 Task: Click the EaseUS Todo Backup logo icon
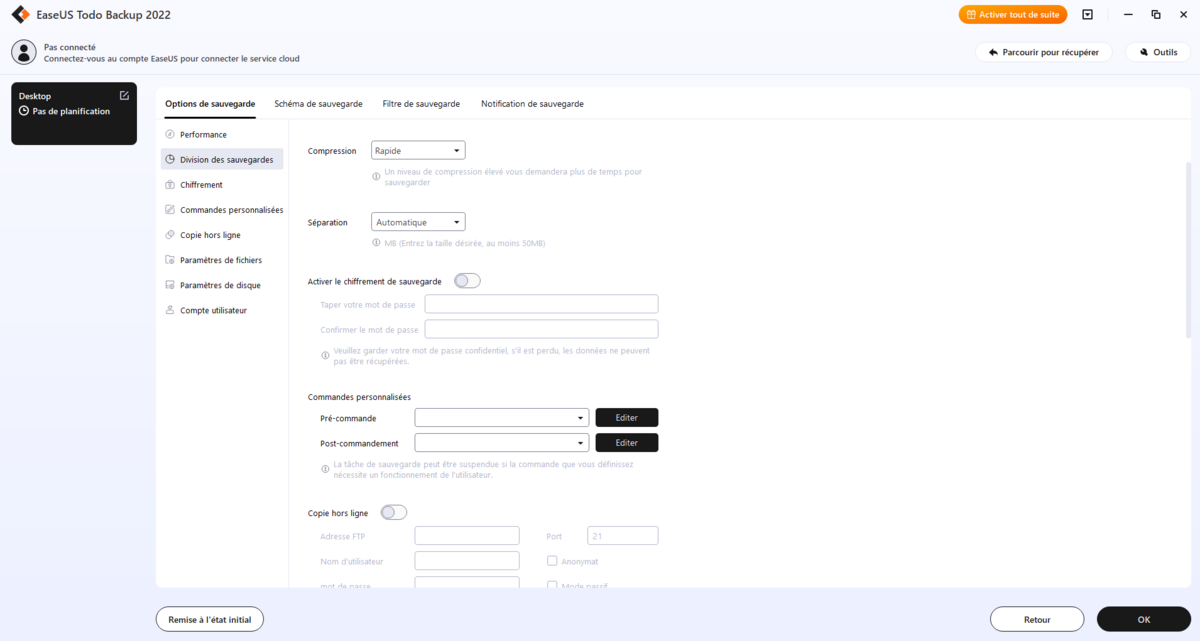(x=19, y=14)
